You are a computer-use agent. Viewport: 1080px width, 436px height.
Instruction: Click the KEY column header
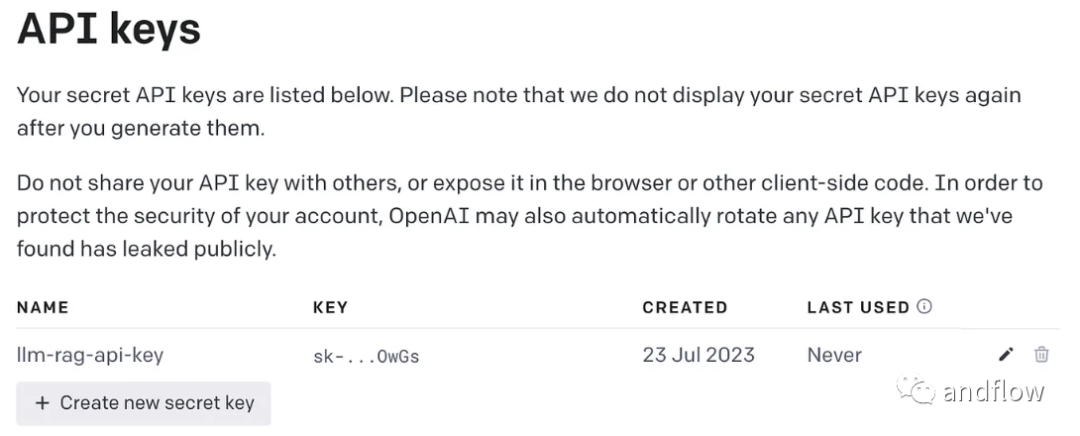330,308
